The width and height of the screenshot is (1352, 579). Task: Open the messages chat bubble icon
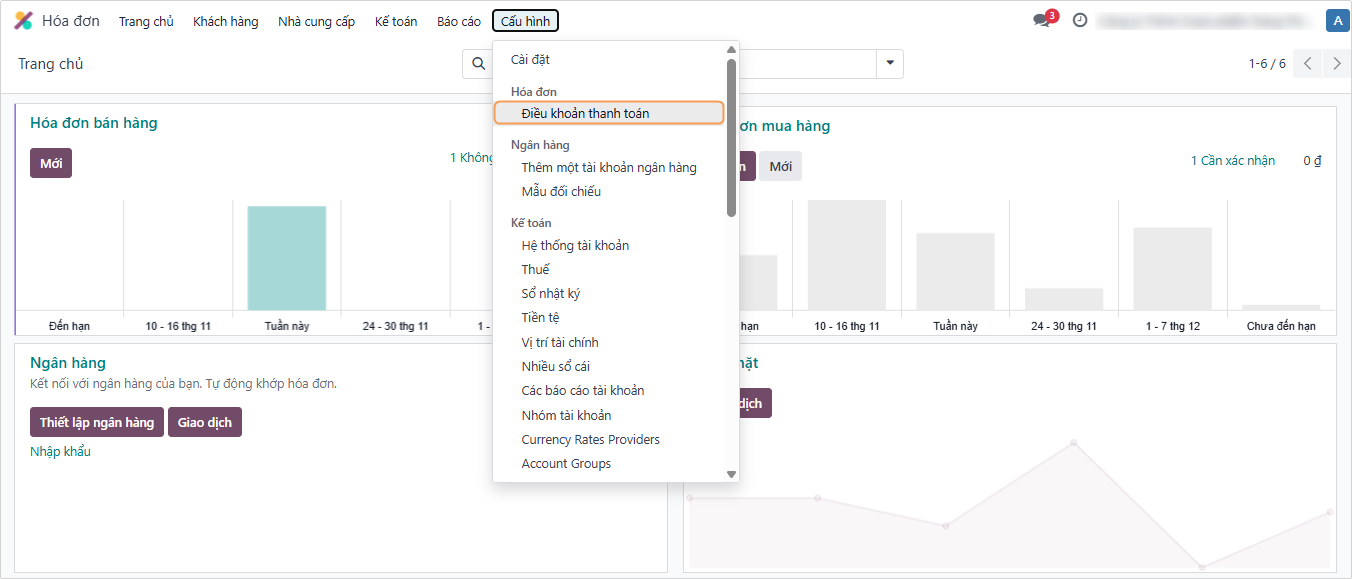tap(1042, 20)
